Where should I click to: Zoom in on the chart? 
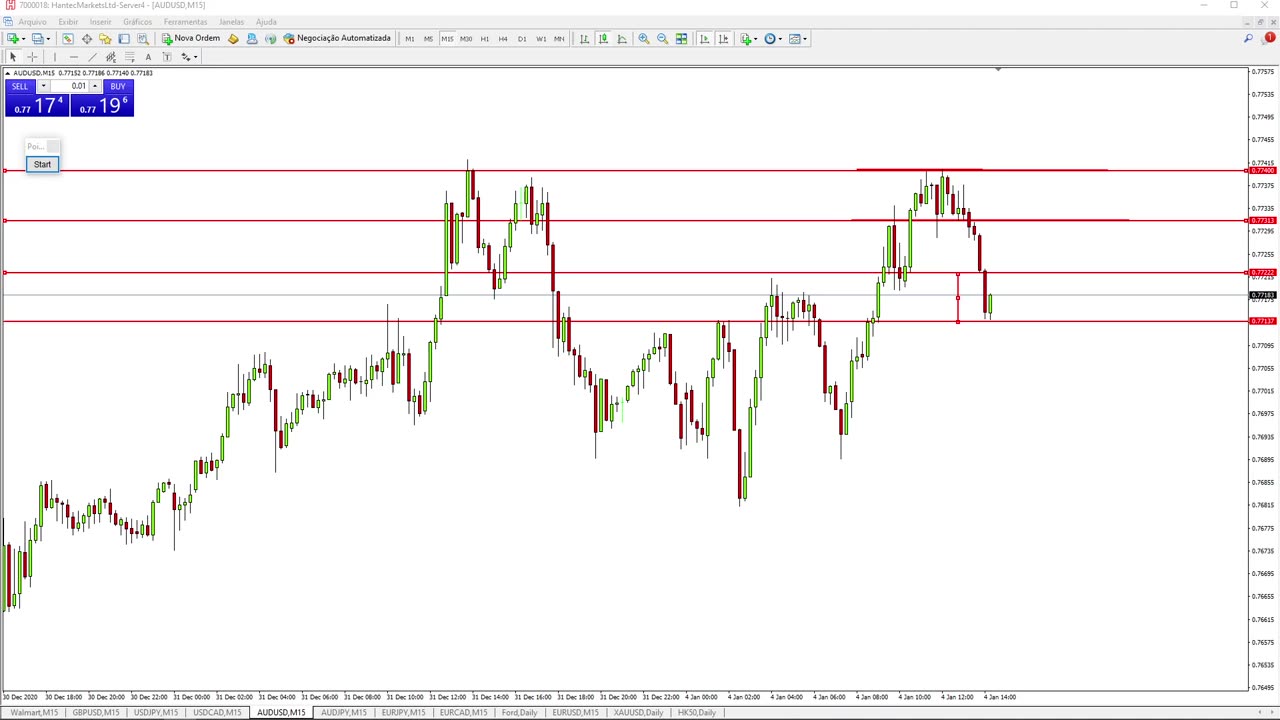click(x=644, y=39)
